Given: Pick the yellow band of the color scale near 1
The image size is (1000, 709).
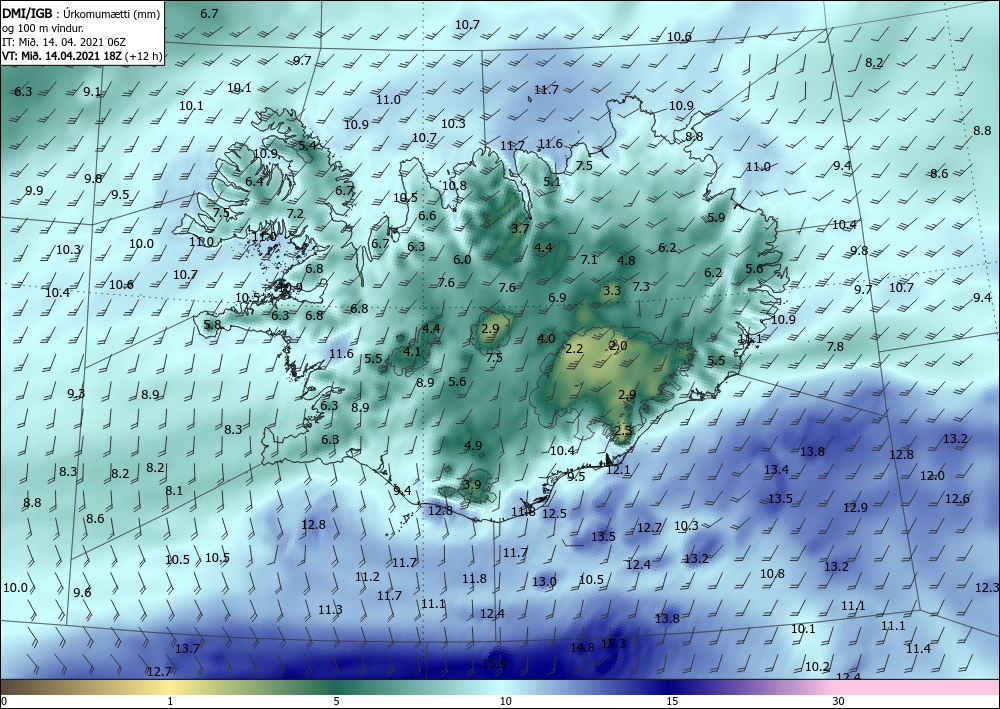Looking at the screenshot, I should (x=170, y=687).
